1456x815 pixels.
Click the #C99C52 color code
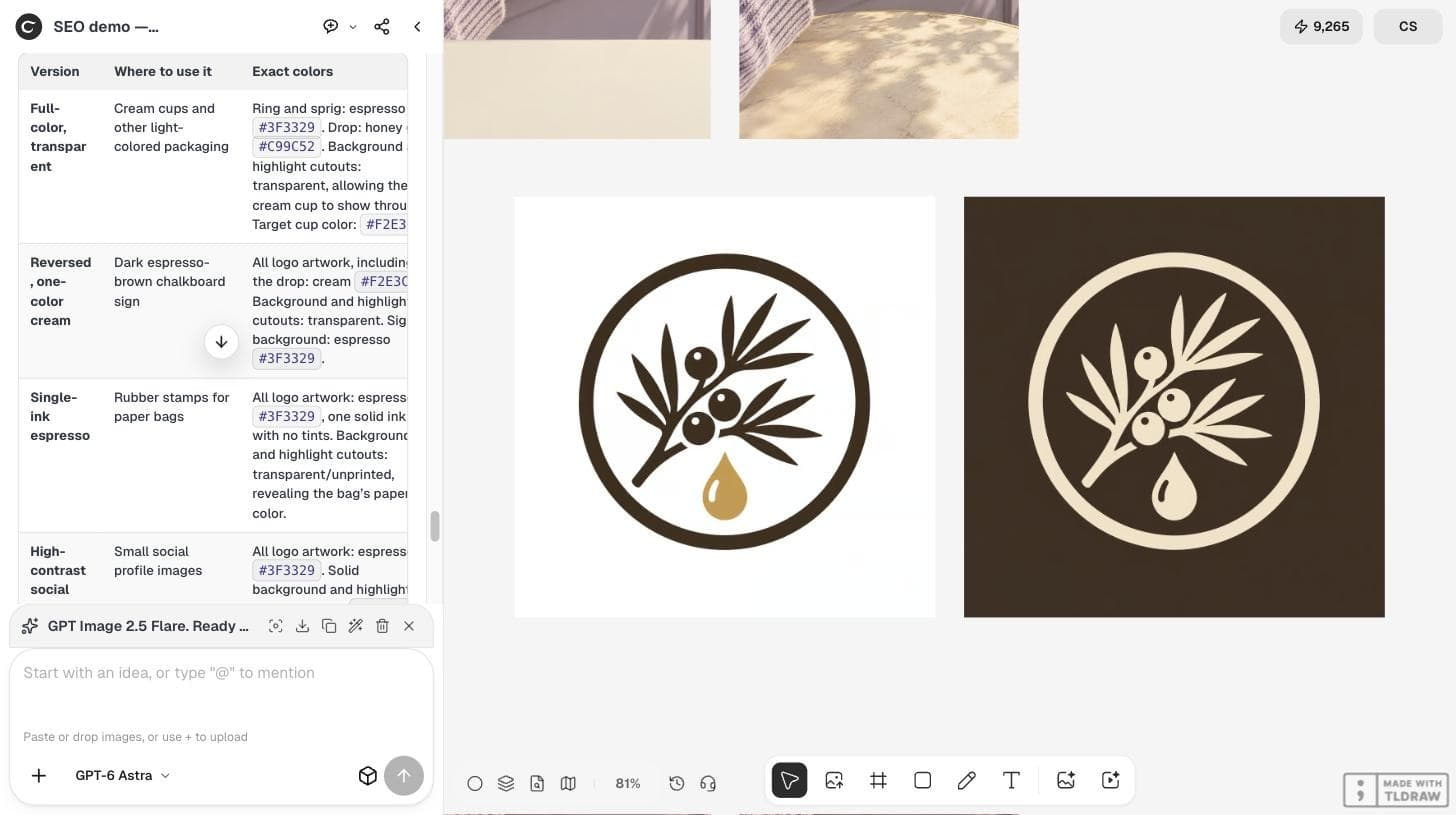pos(287,147)
